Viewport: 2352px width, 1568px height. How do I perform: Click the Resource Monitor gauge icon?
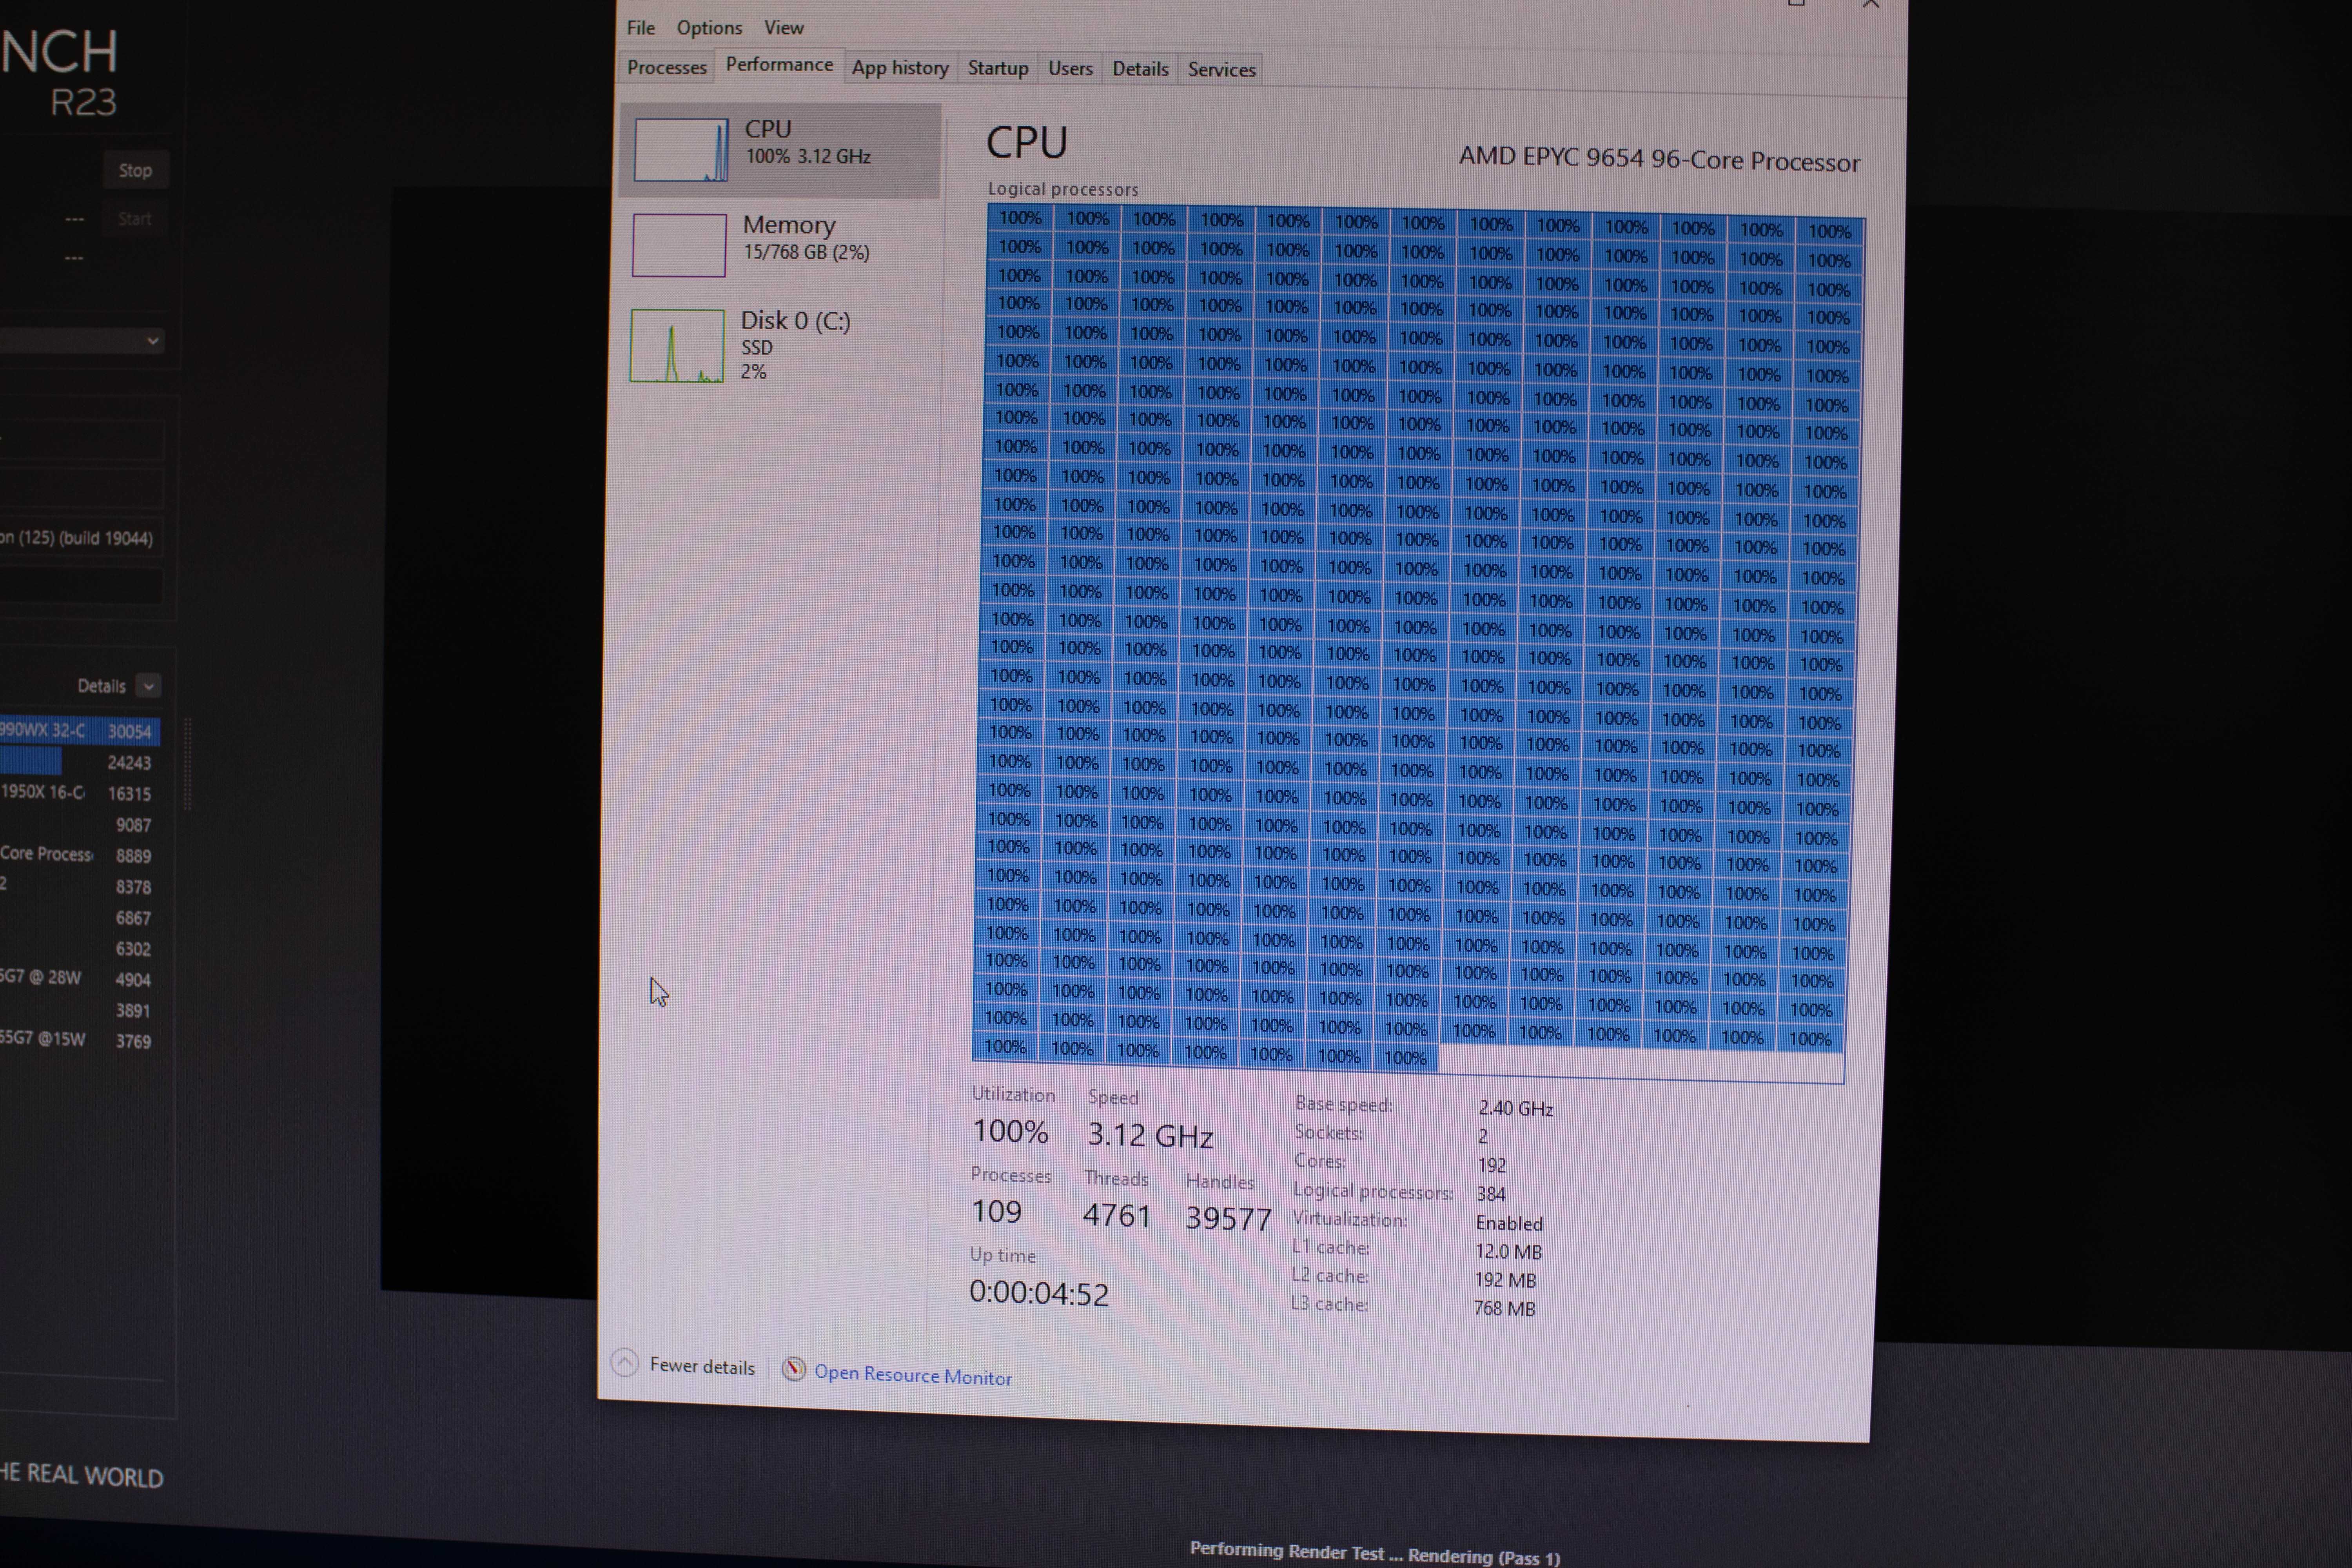coord(793,1369)
